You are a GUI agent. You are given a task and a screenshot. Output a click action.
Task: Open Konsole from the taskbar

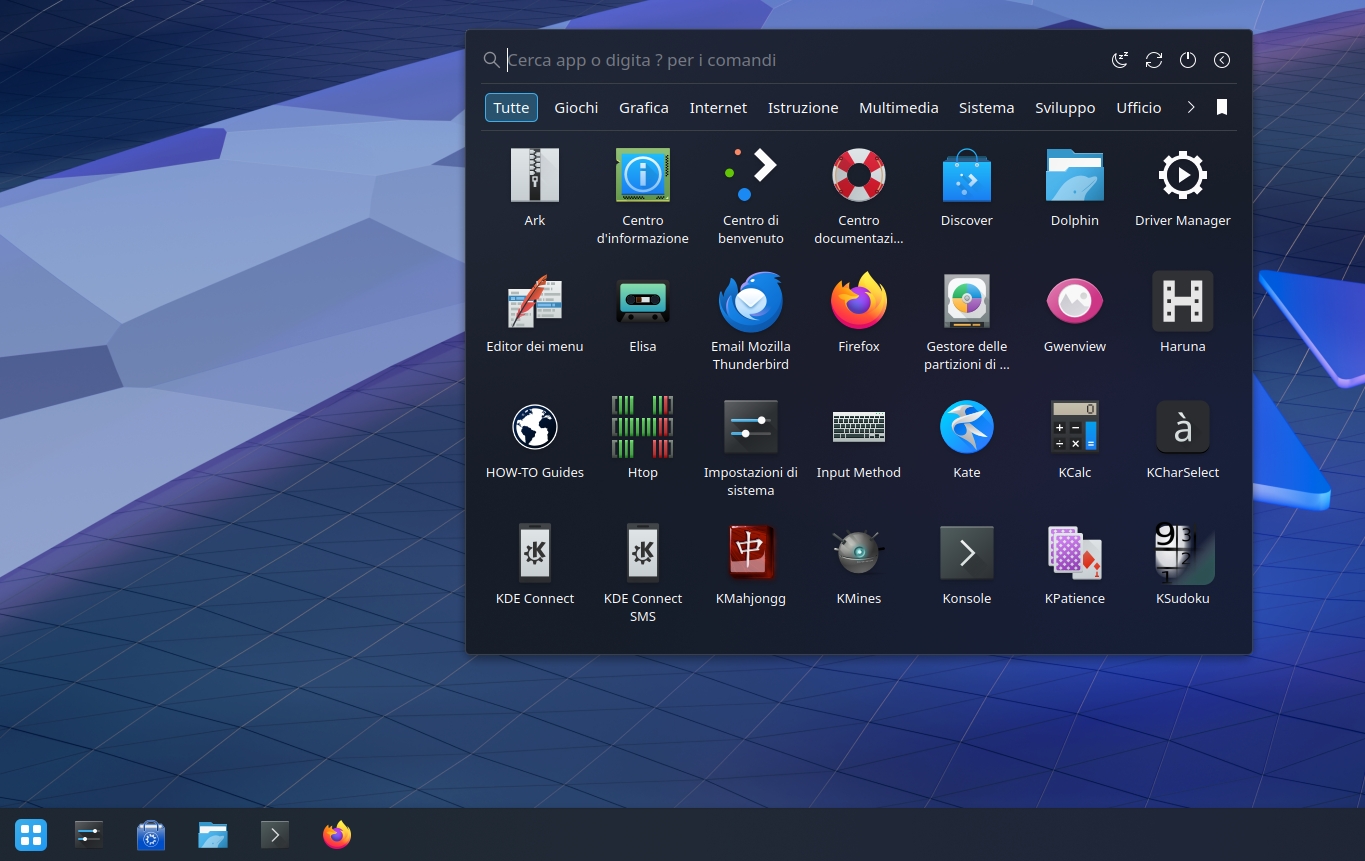pyautogui.click(x=275, y=834)
